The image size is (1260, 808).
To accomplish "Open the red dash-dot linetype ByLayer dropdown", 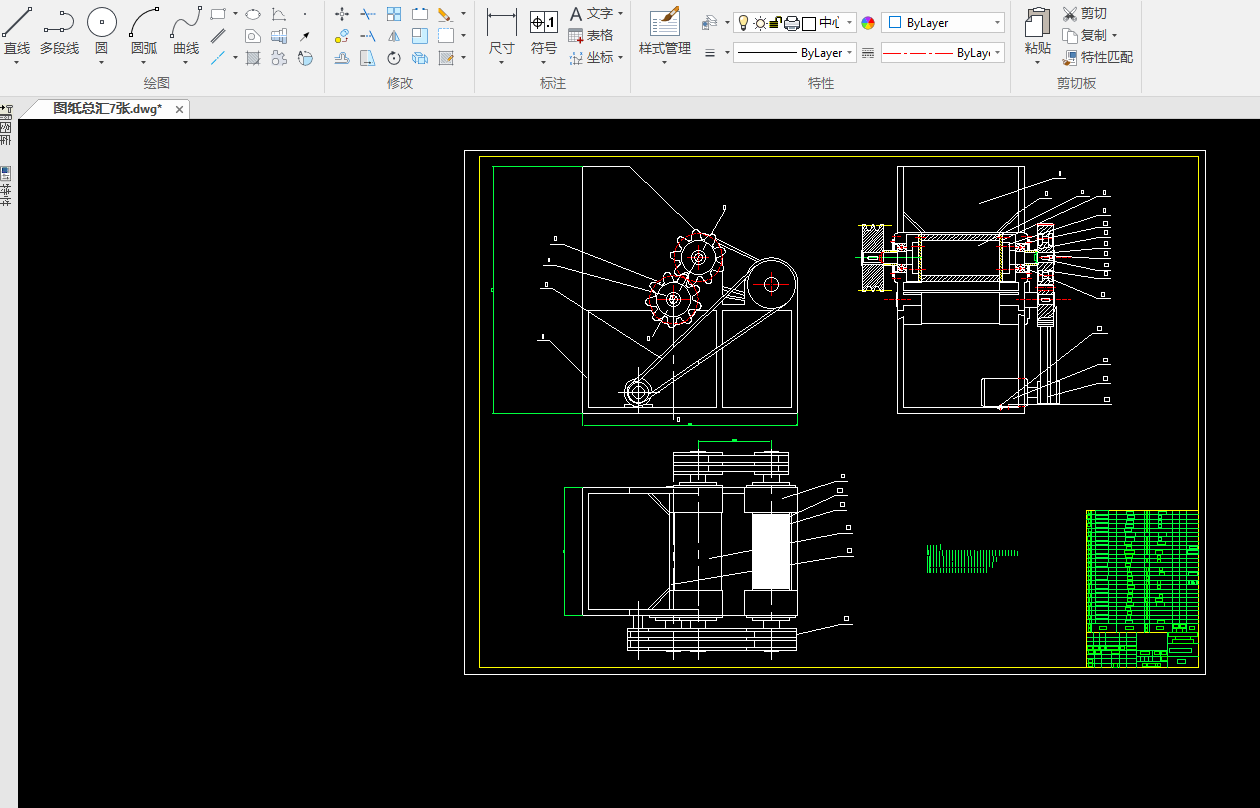I will coord(997,53).
